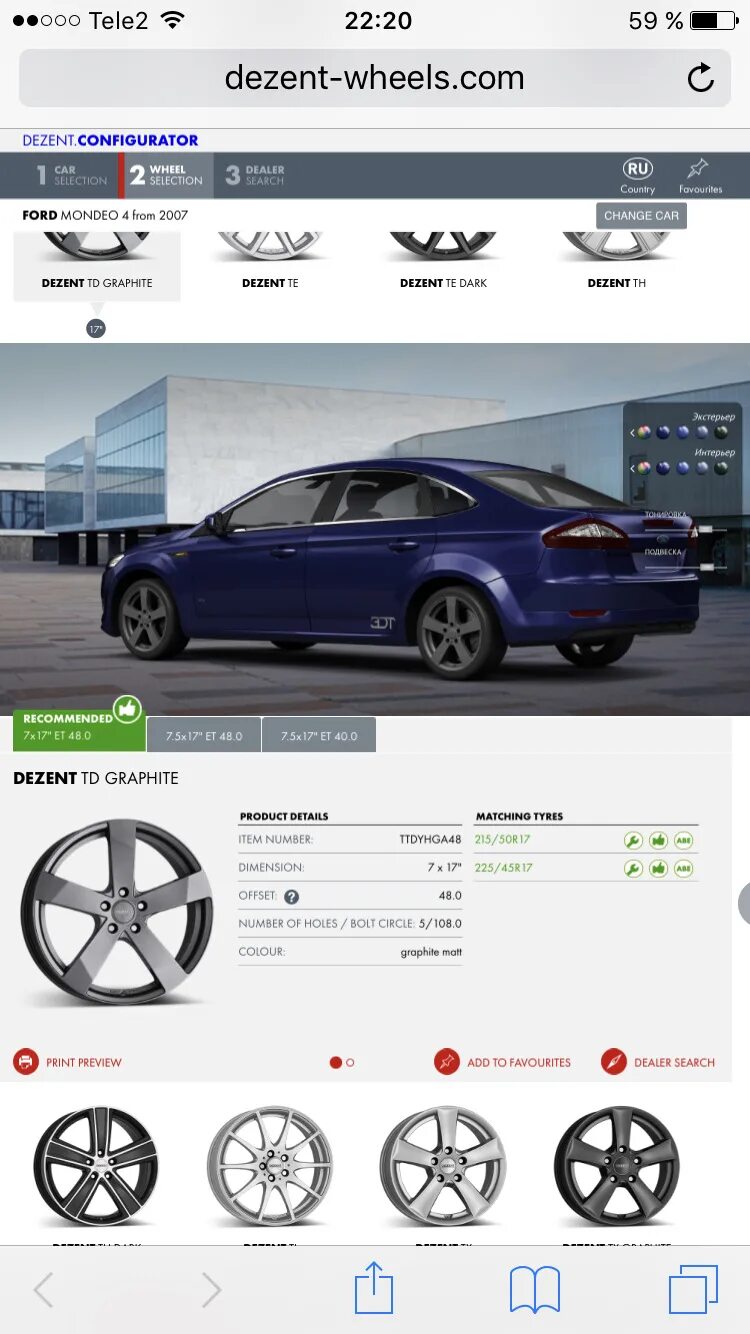This screenshot has width=750, height=1334.
Task: Open the Country selector RU icon
Action: 637,168
